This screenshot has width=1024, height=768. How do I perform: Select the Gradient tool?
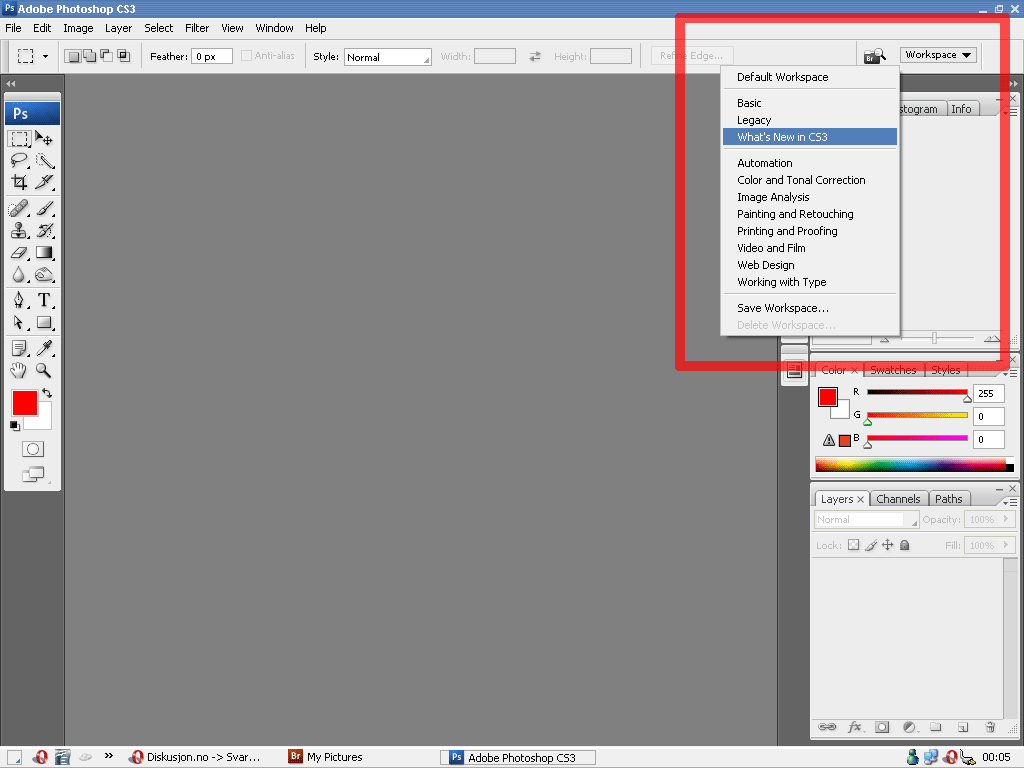pos(44,252)
